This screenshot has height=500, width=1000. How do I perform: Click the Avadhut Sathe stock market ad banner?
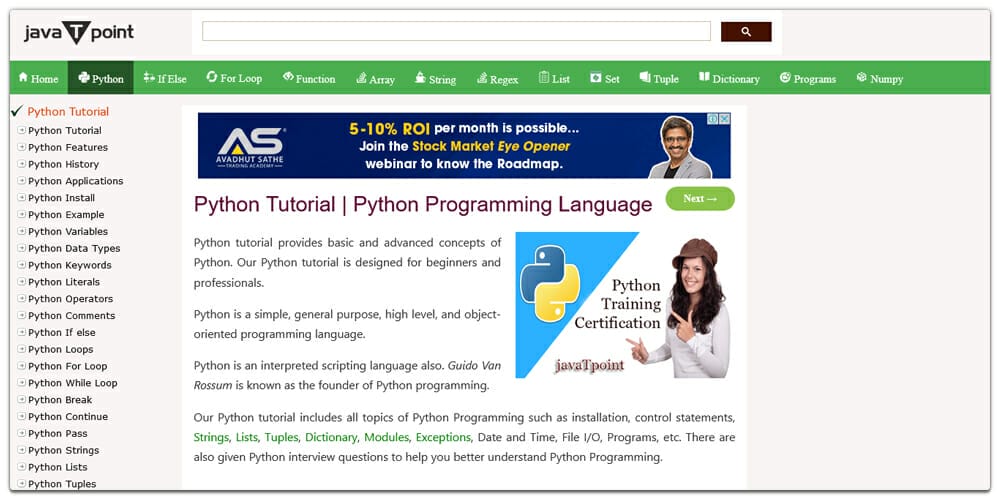464,145
